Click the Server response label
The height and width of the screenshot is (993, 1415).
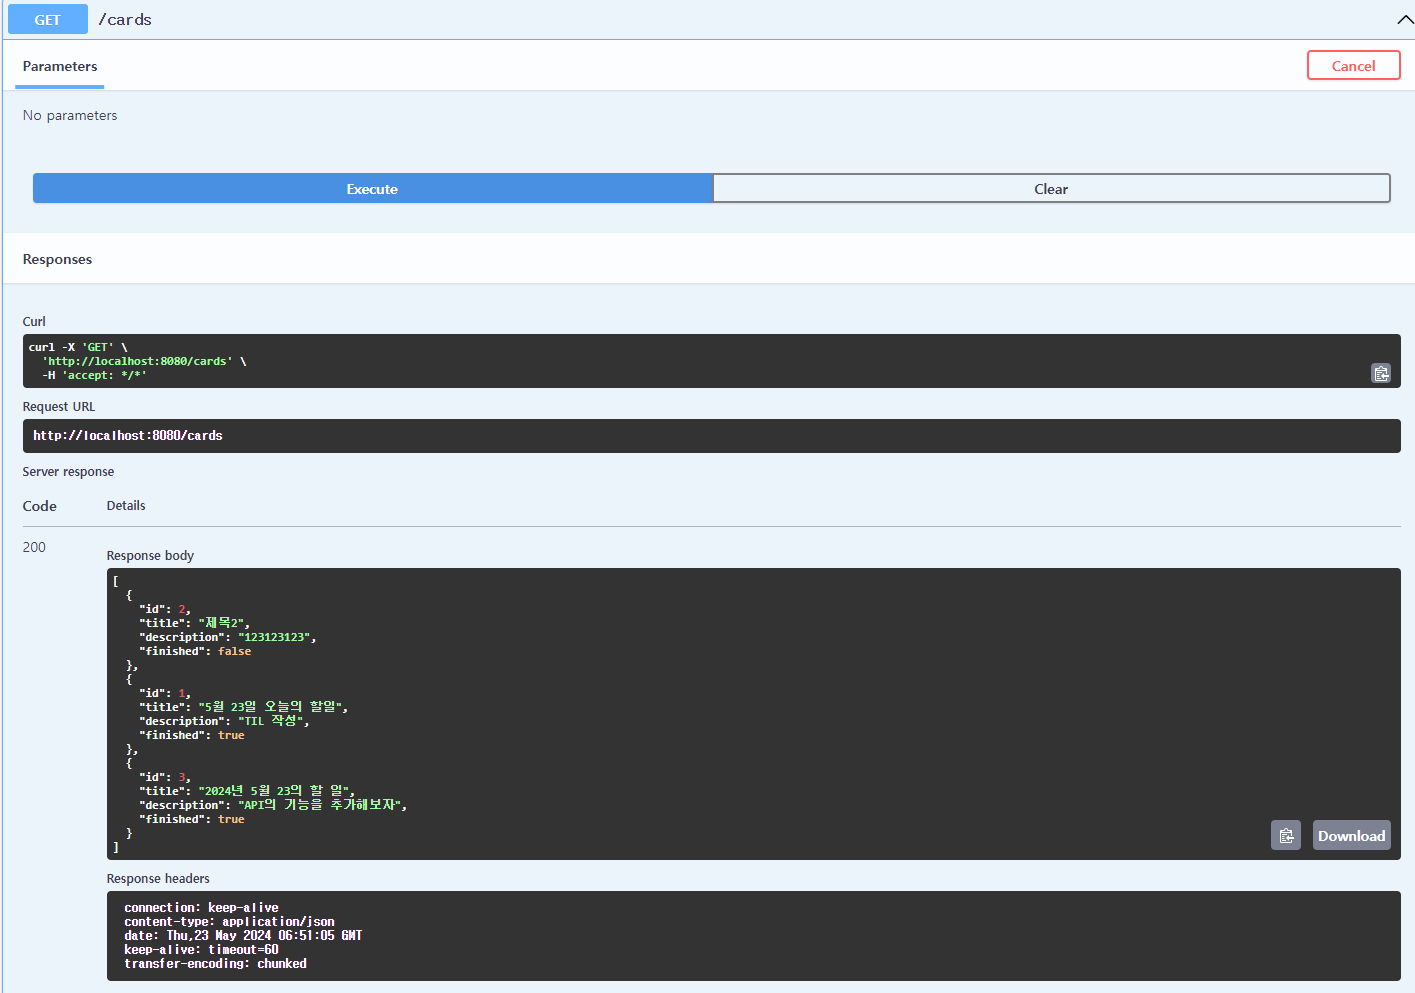pyautogui.click(x=68, y=471)
